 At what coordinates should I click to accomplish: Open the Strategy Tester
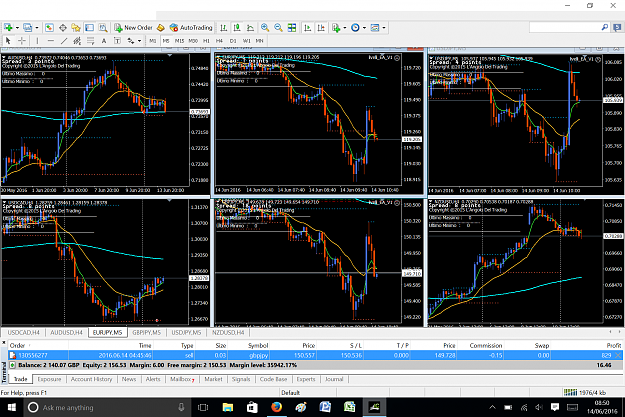click(x=103, y=28)
